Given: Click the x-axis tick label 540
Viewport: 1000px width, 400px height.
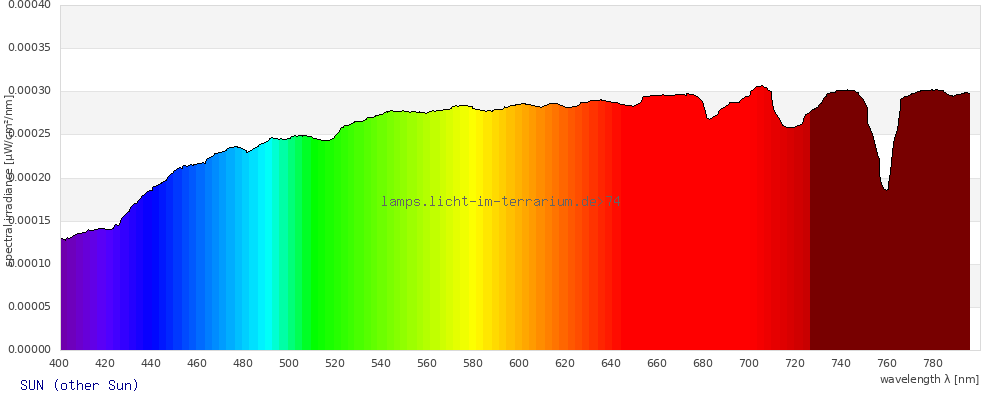Looking at the screenshot, I should 381,364.
